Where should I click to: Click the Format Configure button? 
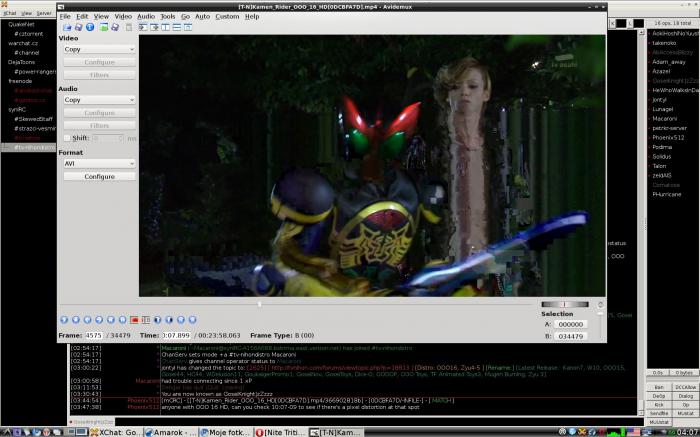(x=99, y=176)
